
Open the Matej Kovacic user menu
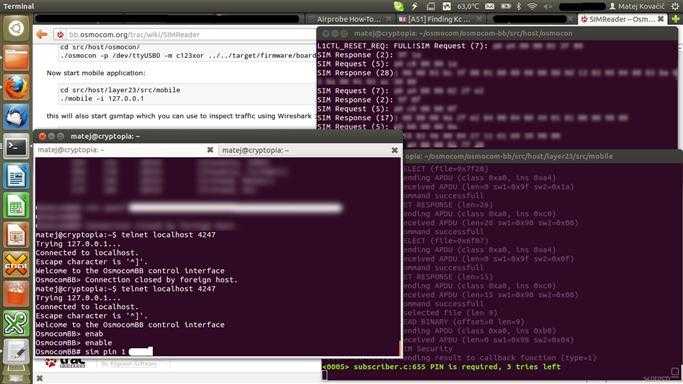pos(637,6)
